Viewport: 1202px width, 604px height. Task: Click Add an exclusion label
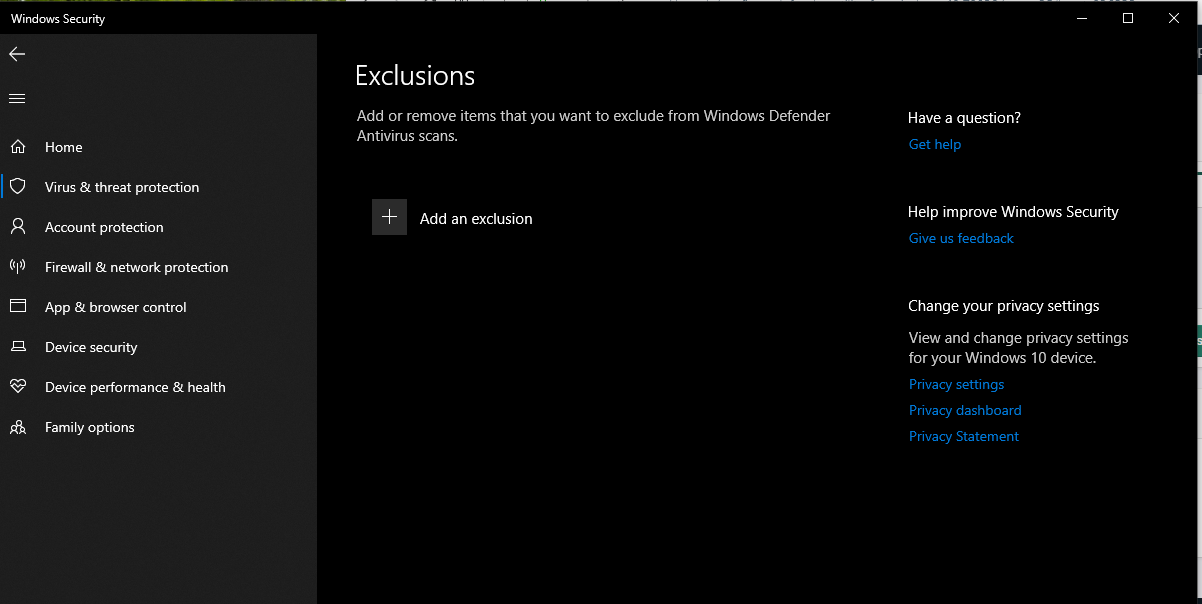(476, 219)
